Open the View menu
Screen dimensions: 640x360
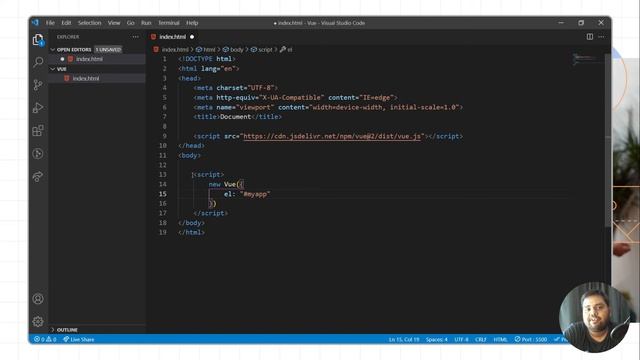(x=114, y=23)
